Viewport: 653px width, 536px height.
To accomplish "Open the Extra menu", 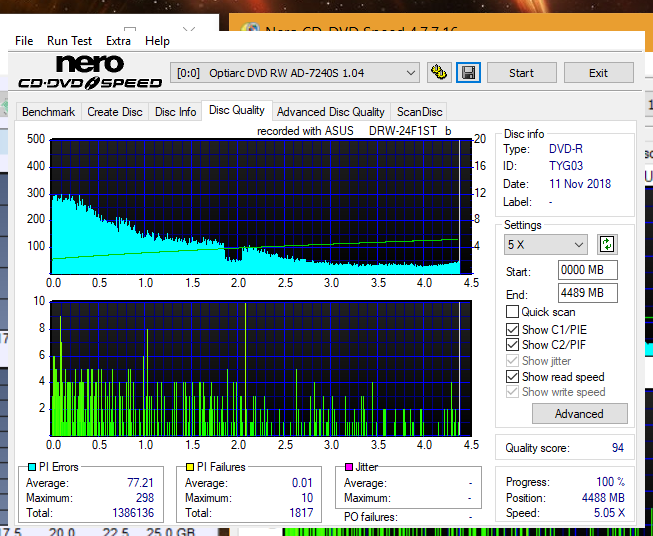I will click(x=118, y=41).
